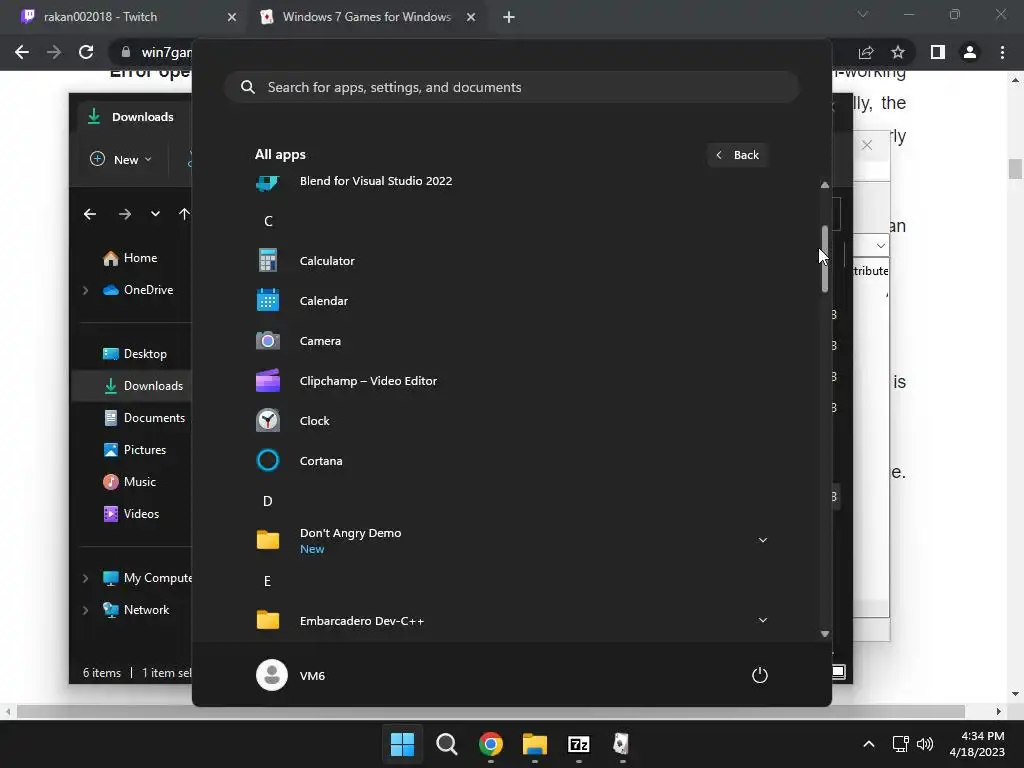This screenshot has width=1024, height=768.
Task: Open the Chrome three-dot menu
Action: [1002, 52]
